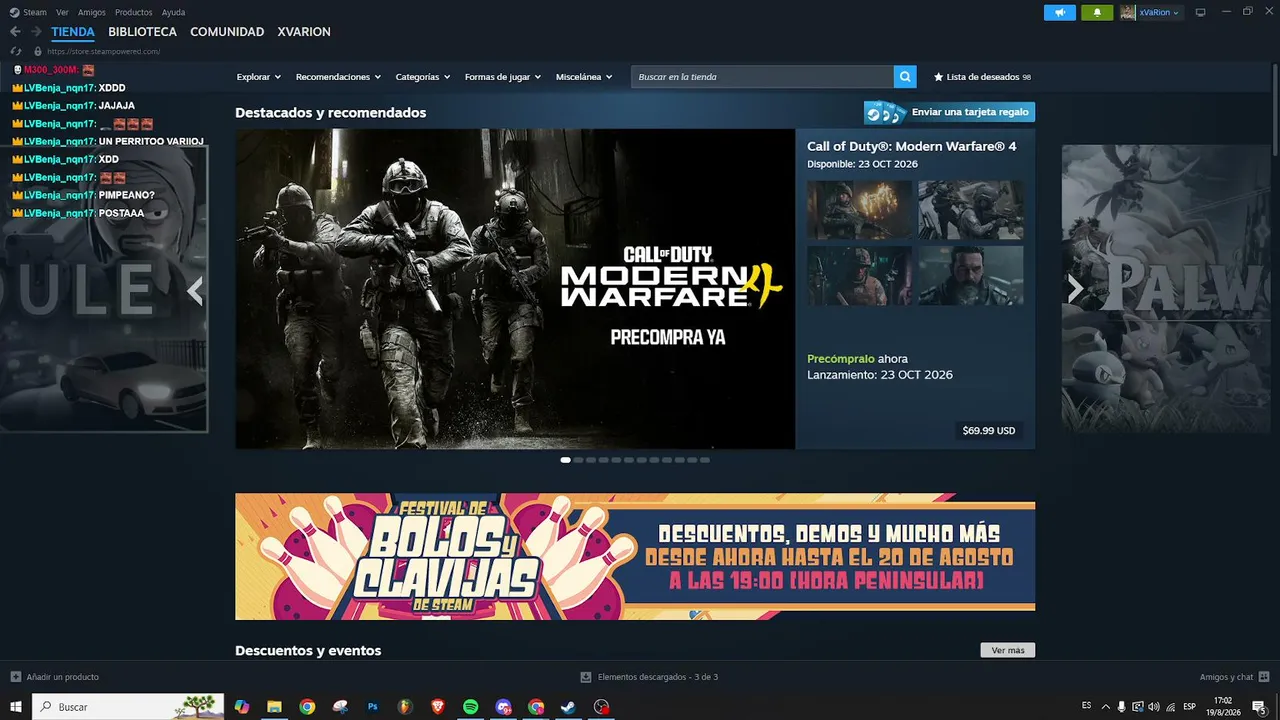Select the last carousel page indicator

pos(705,460)
